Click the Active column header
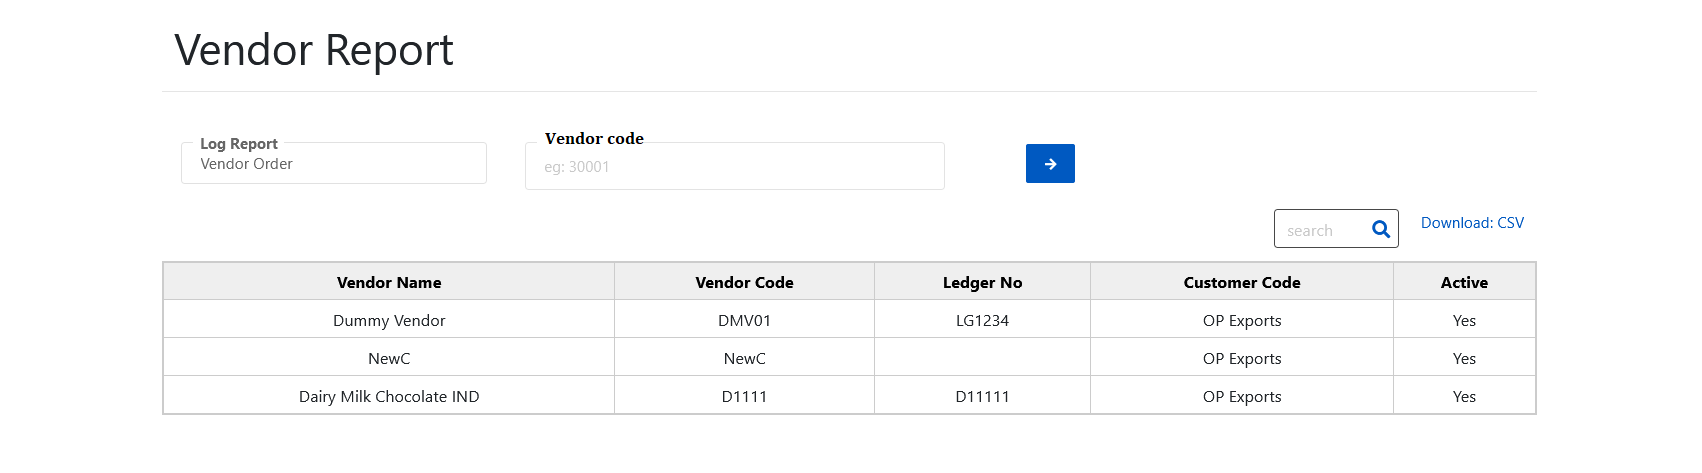The height and width of the screenshot is (473, 1702). 1464,283
